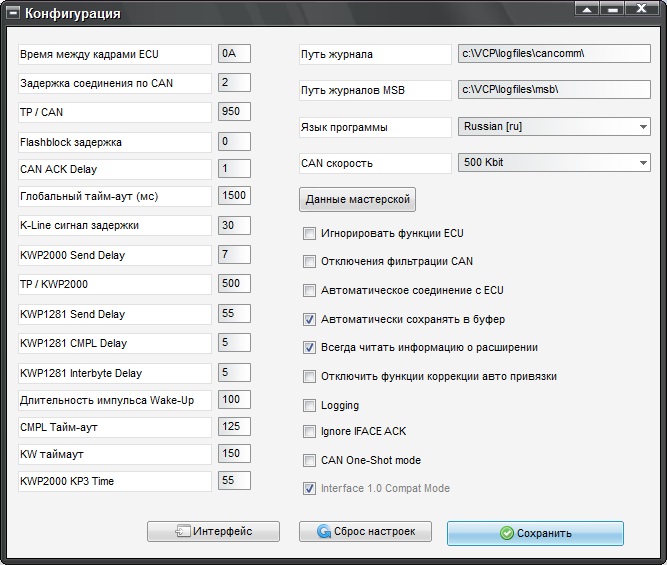Click the interface icon on Интерфейс button
667x565 pixels.
pos(183,531)
